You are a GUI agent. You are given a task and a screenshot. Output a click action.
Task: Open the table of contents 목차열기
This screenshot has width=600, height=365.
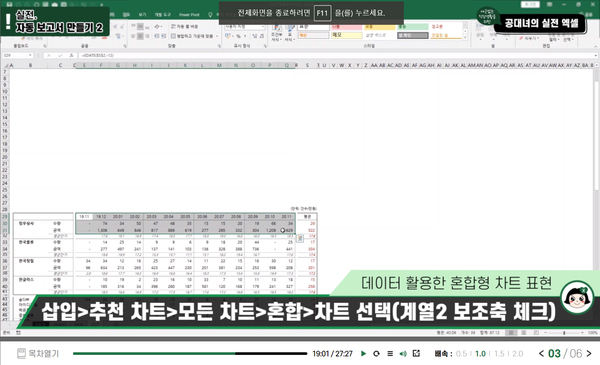click(38, 354)
